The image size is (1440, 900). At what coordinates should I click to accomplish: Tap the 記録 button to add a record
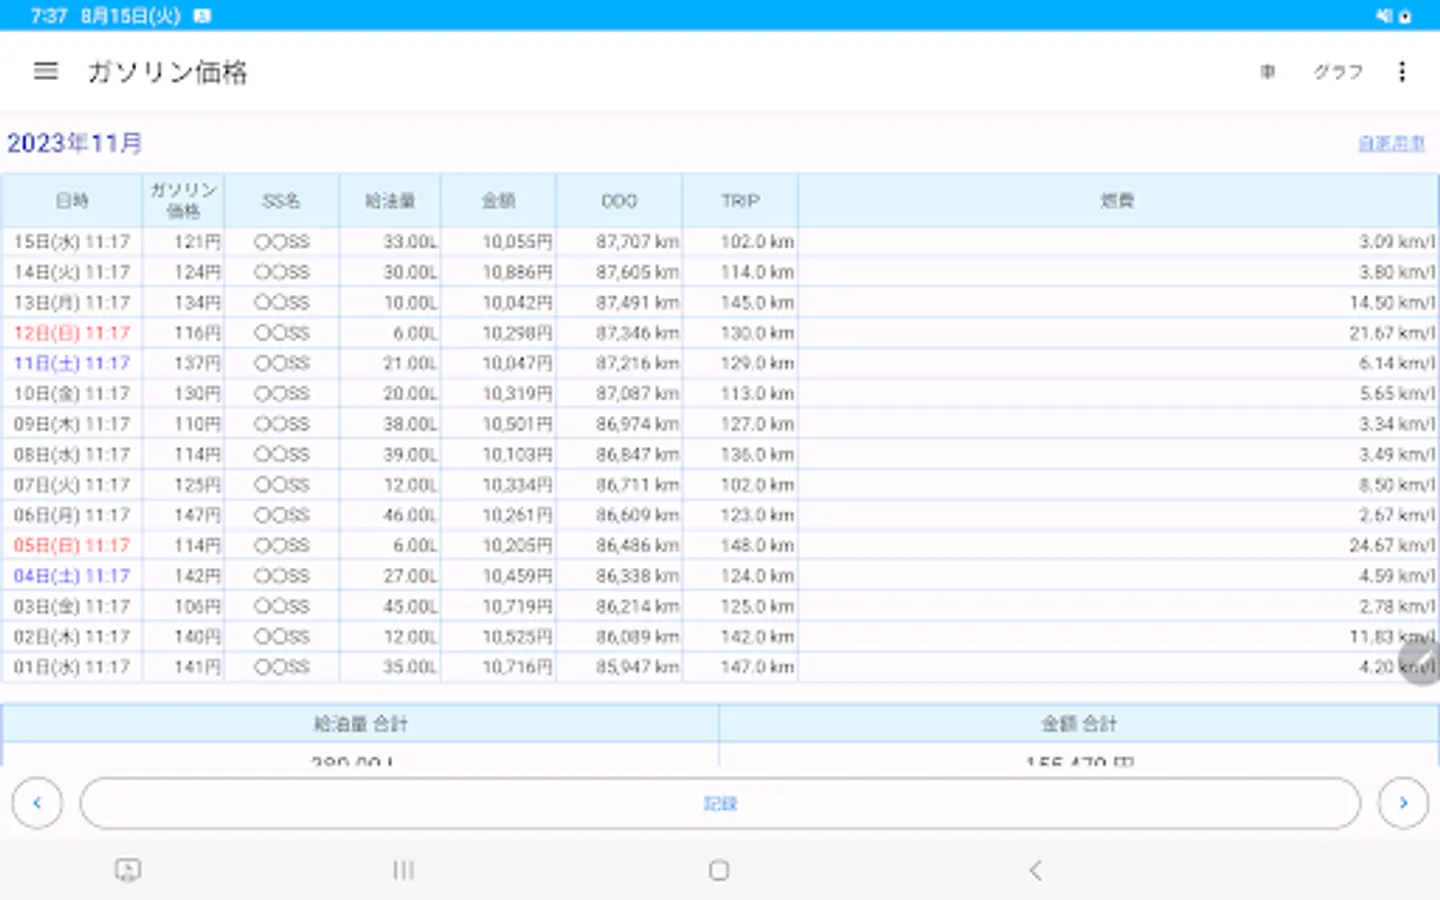coord(720,803)
